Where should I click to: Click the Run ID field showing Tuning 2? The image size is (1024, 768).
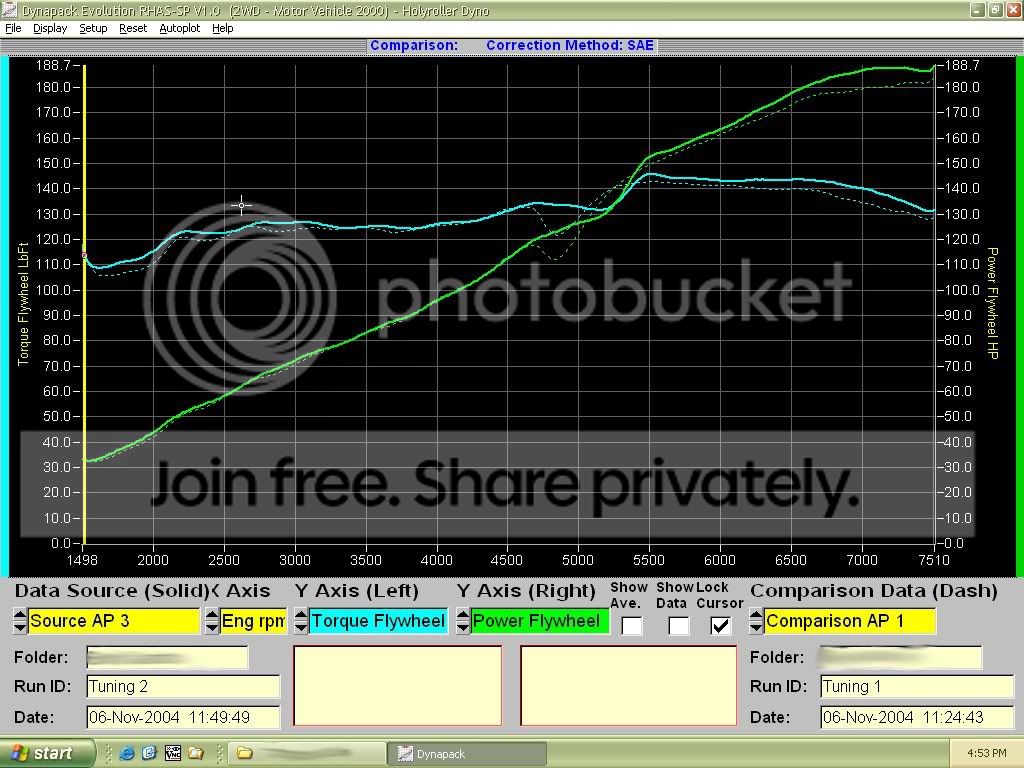[x=183, y=686]
